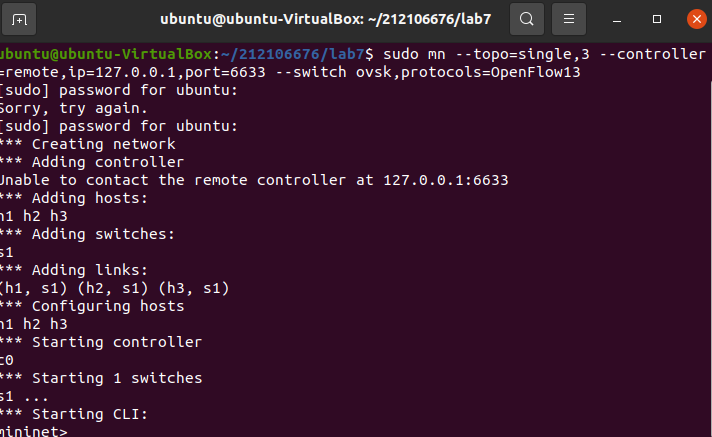The height and width of the screenshot is (437, 712).
Task: Click the '*** Creating network' line
Action: [x=88, y=144]
